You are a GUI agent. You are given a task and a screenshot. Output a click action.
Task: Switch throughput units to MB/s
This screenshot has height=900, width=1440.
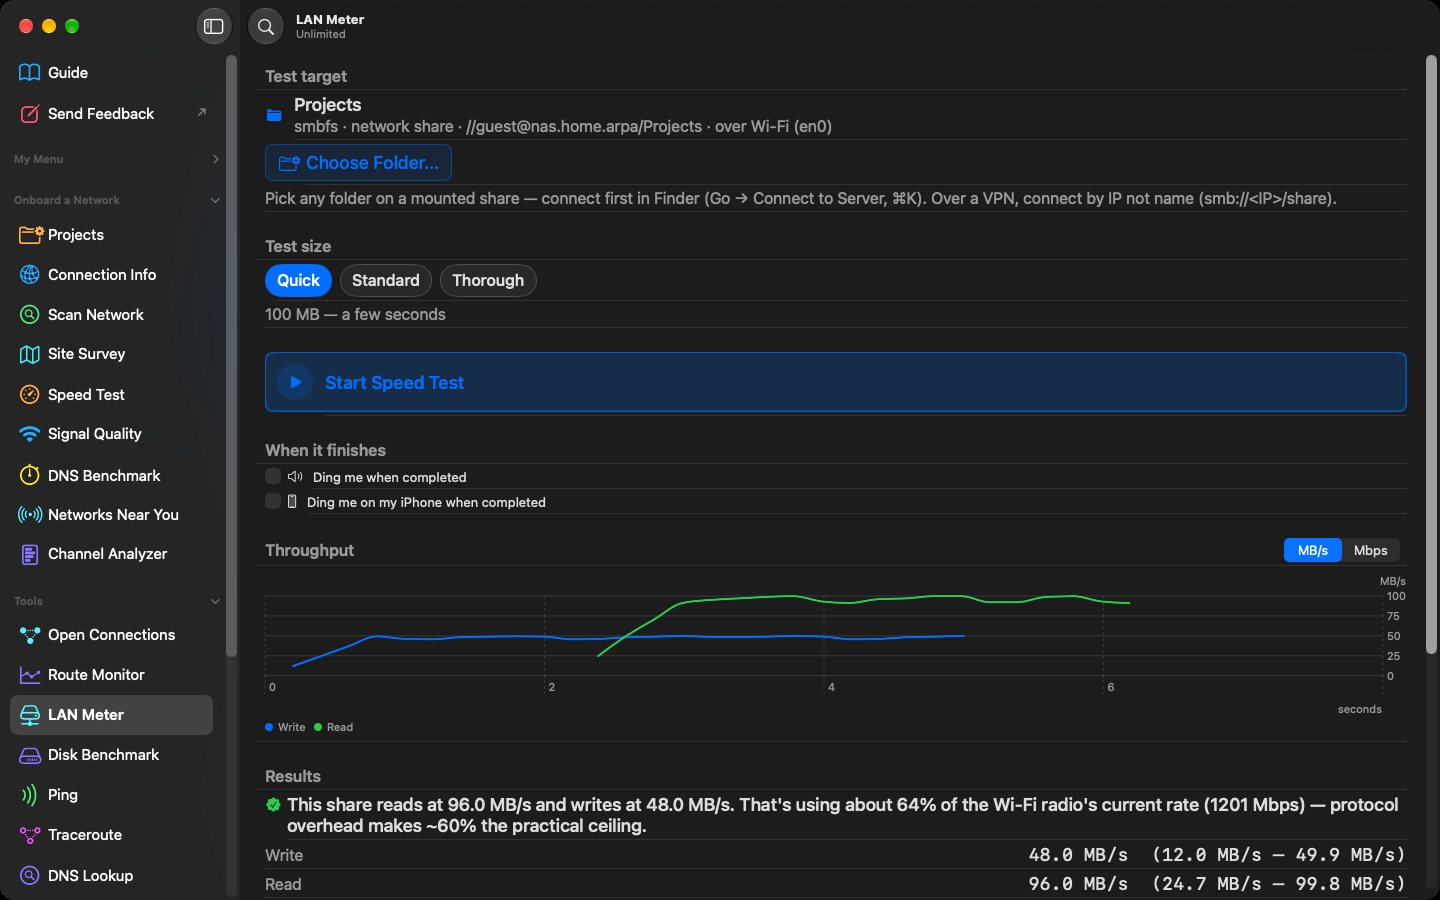(1313, 551)
